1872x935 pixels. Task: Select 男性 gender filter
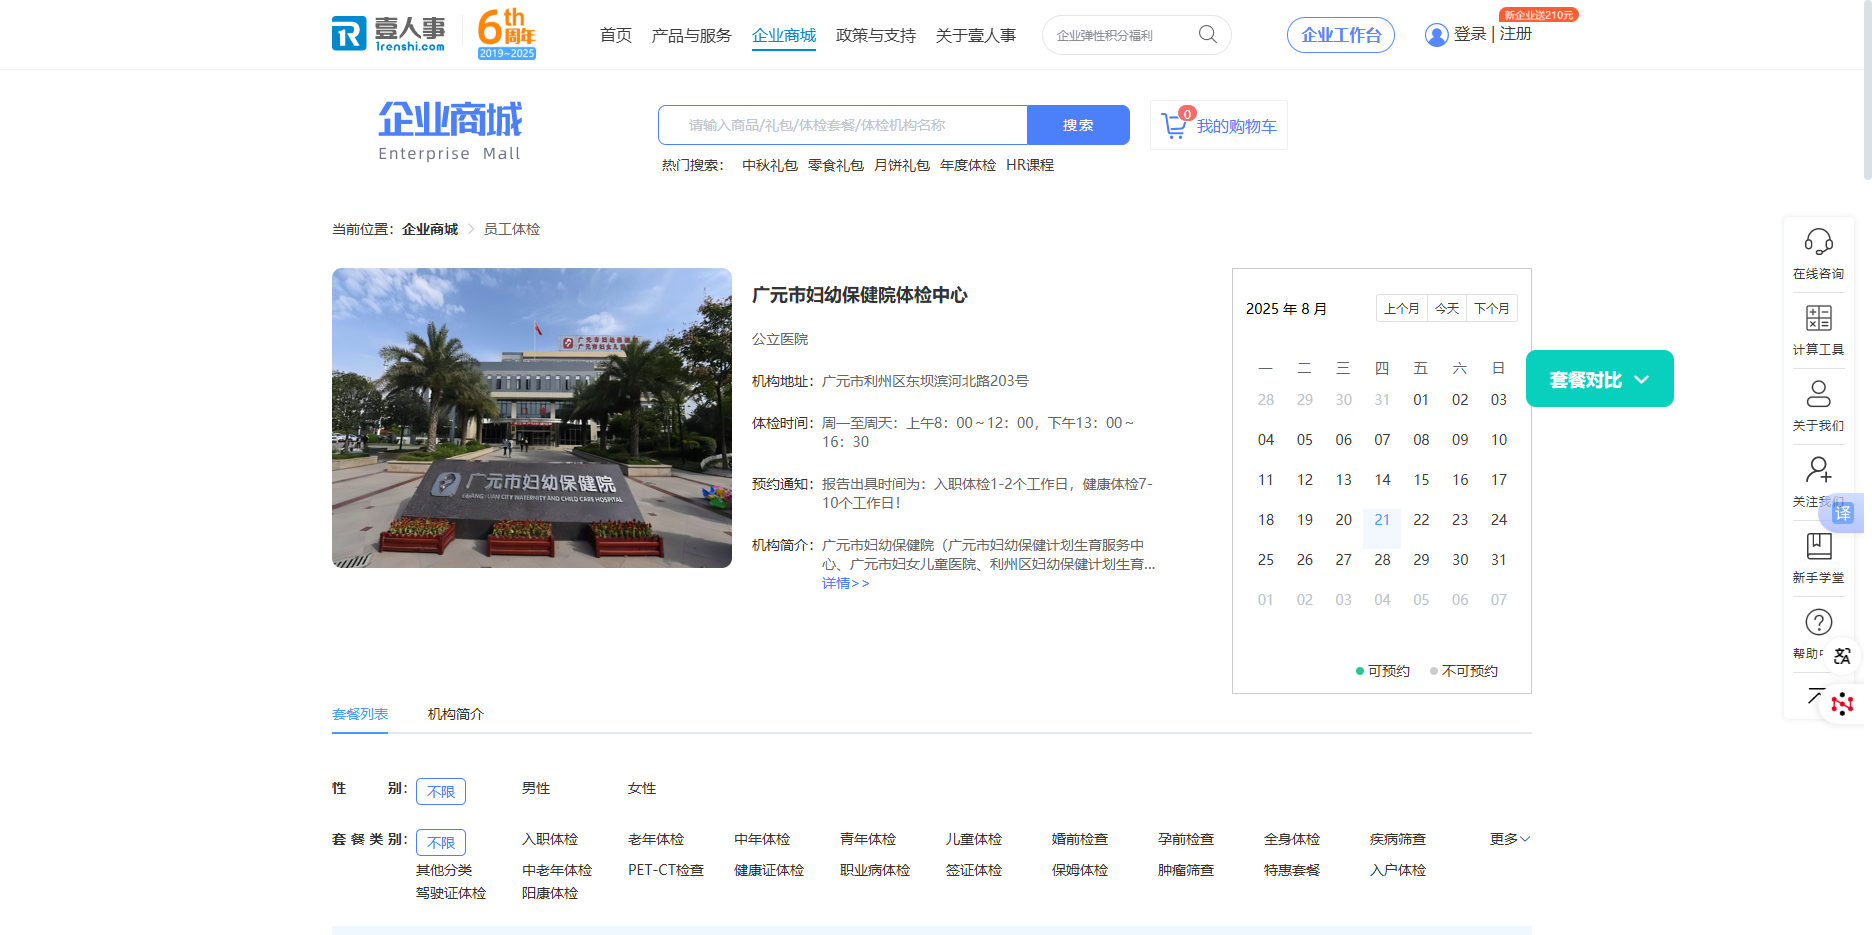536,788
